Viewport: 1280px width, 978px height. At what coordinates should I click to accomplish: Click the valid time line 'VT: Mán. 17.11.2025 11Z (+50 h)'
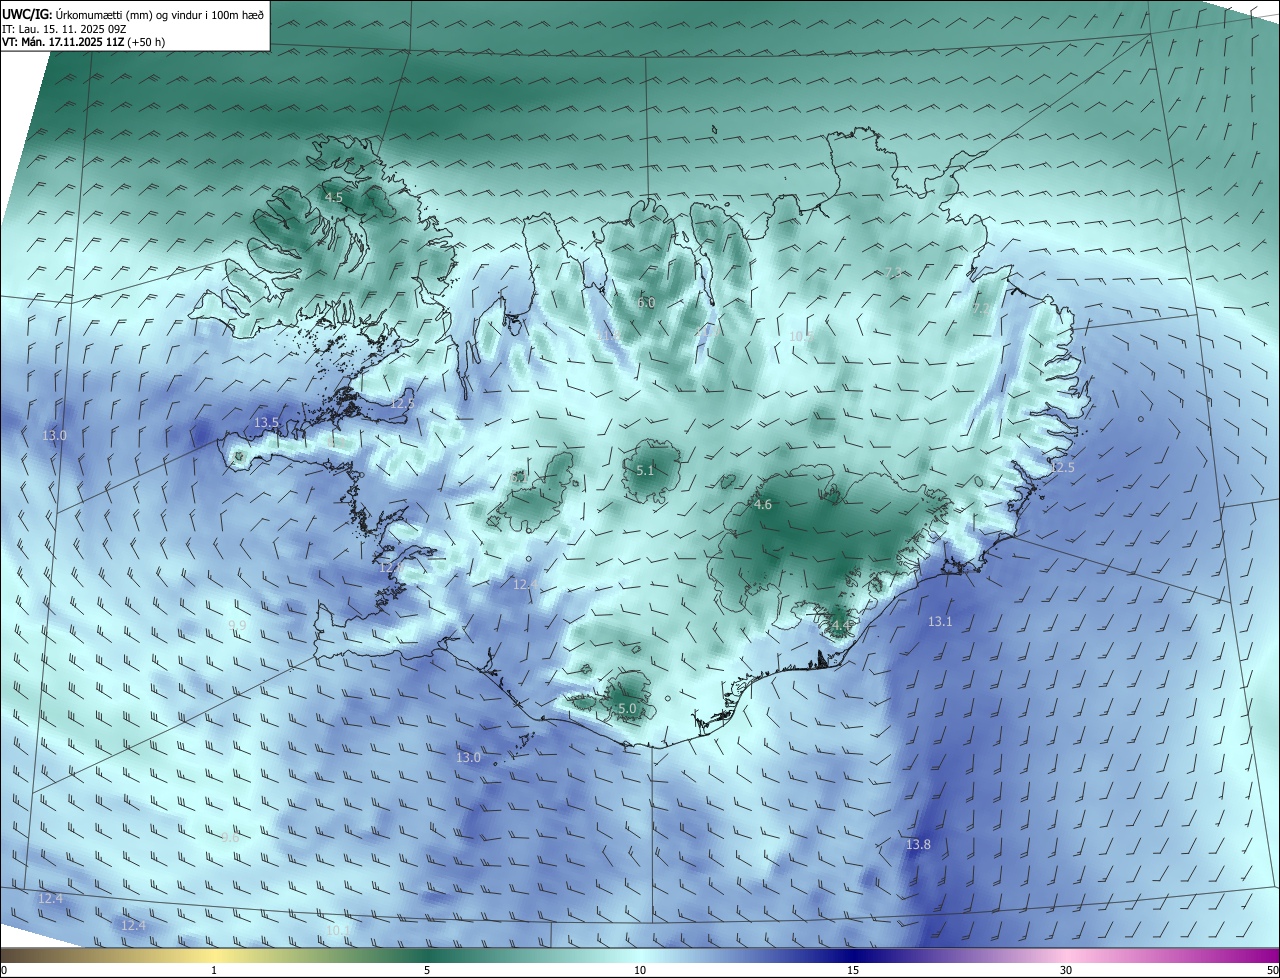[x=84, y=42]
